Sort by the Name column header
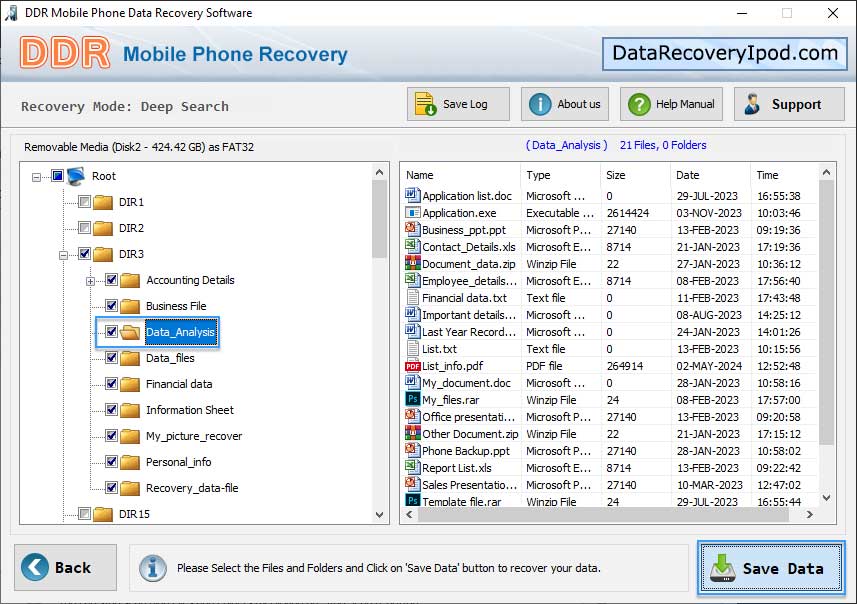The width and height of the screenshot is (857, 604). pos(461,175)
